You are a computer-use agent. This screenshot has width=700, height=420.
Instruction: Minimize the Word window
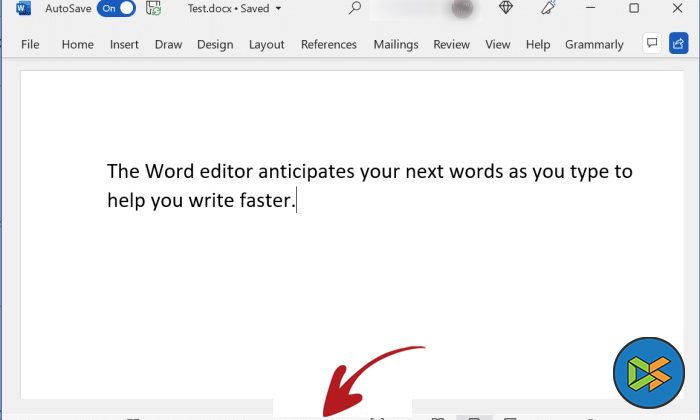coord(590,8)
